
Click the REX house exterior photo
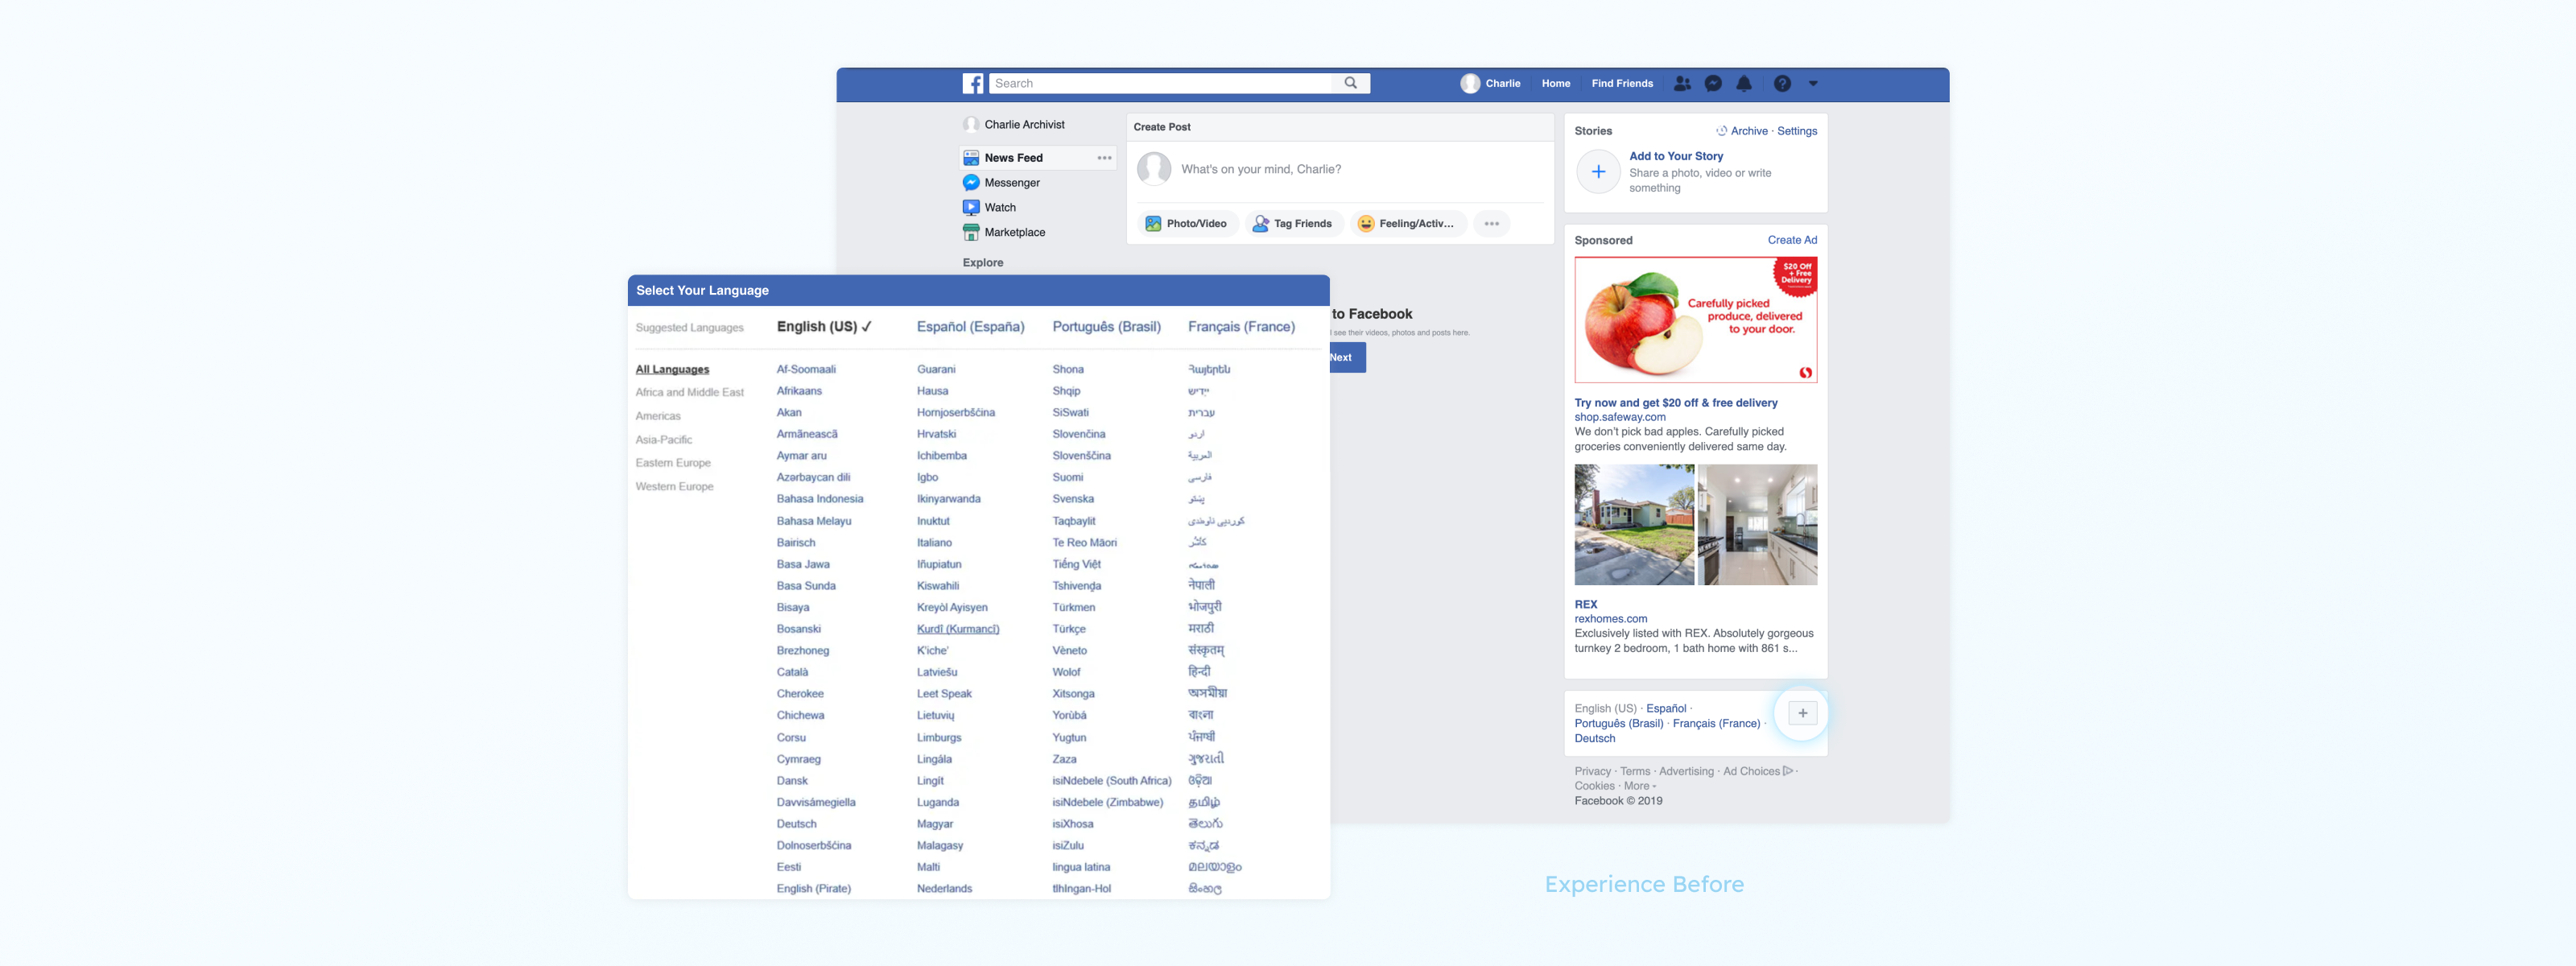[x=1634, y=524]
